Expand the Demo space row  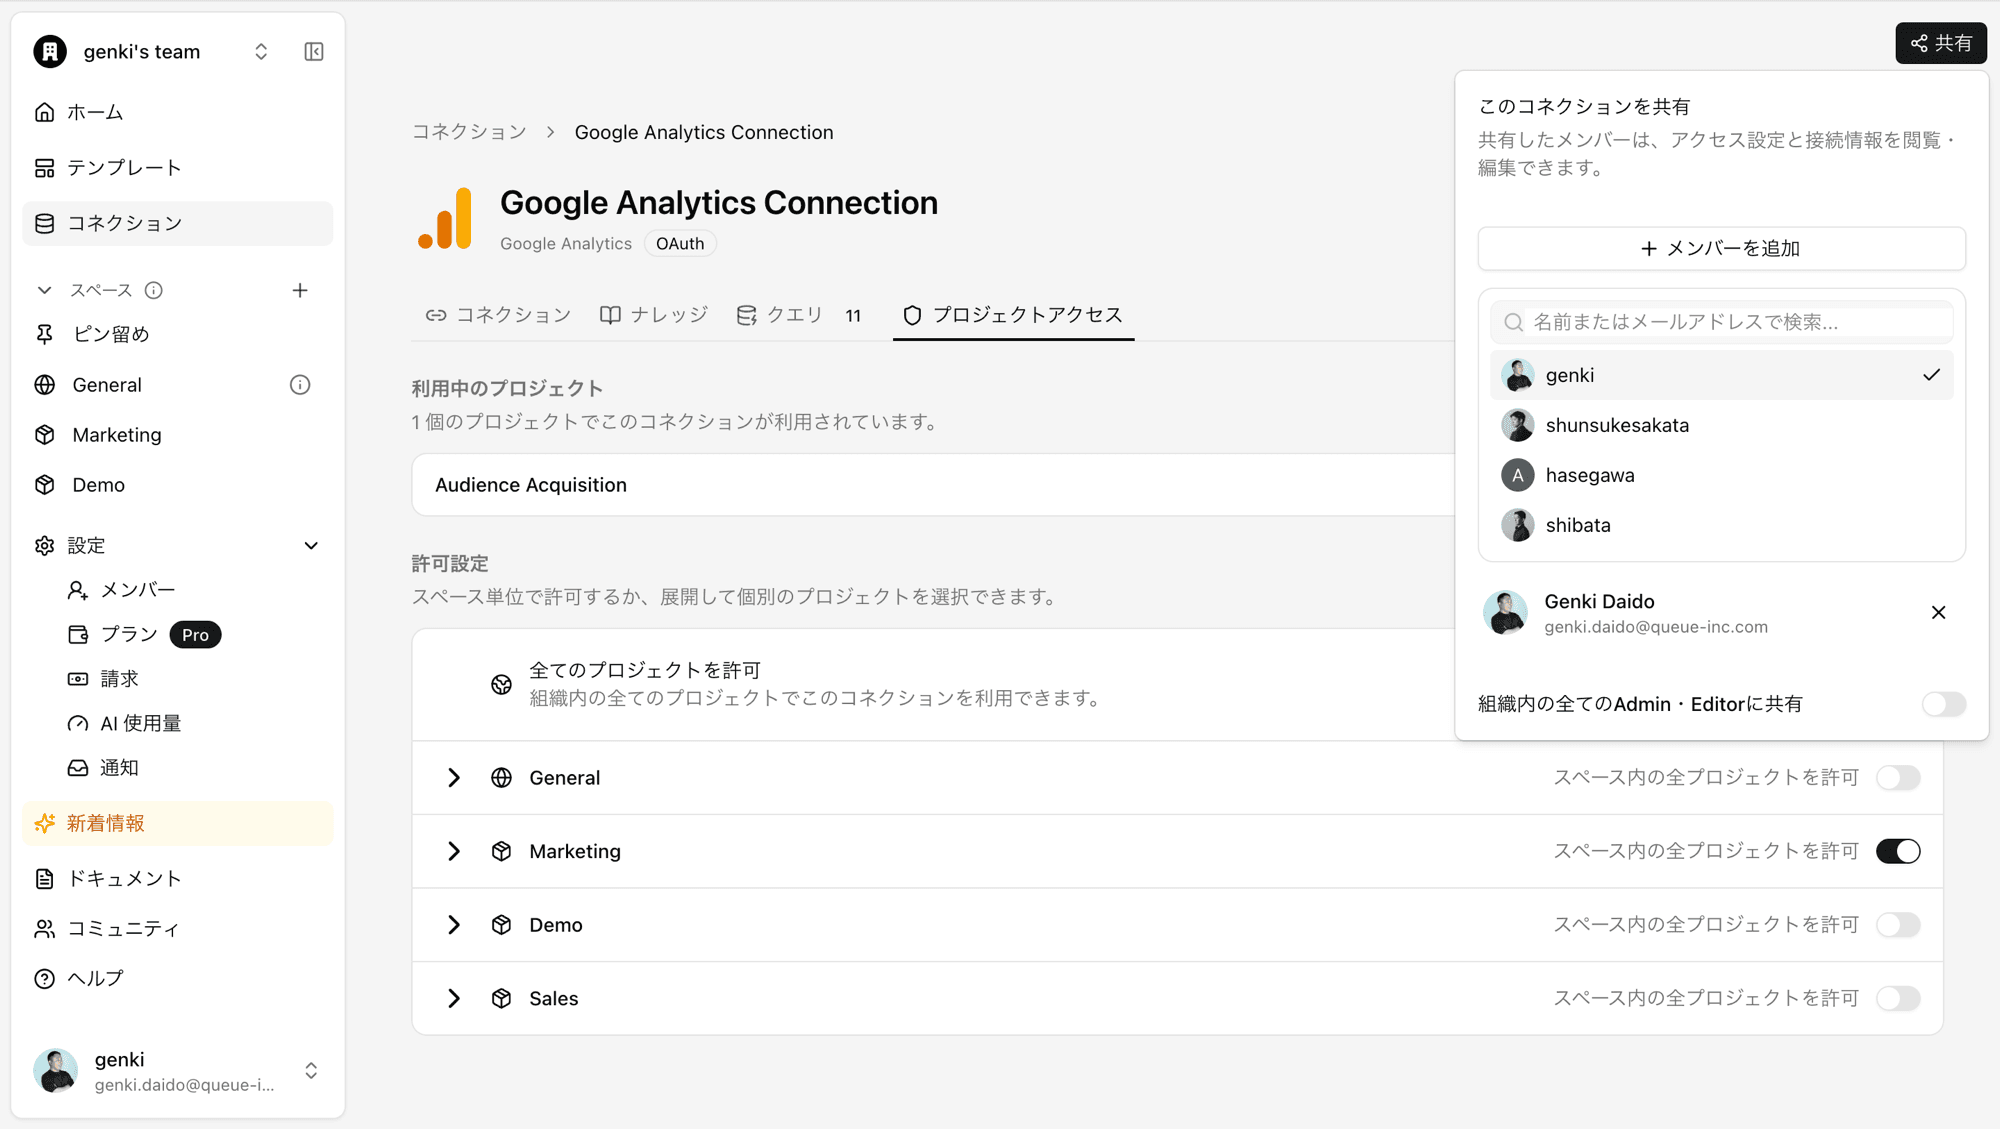click(x=454, y=925)
